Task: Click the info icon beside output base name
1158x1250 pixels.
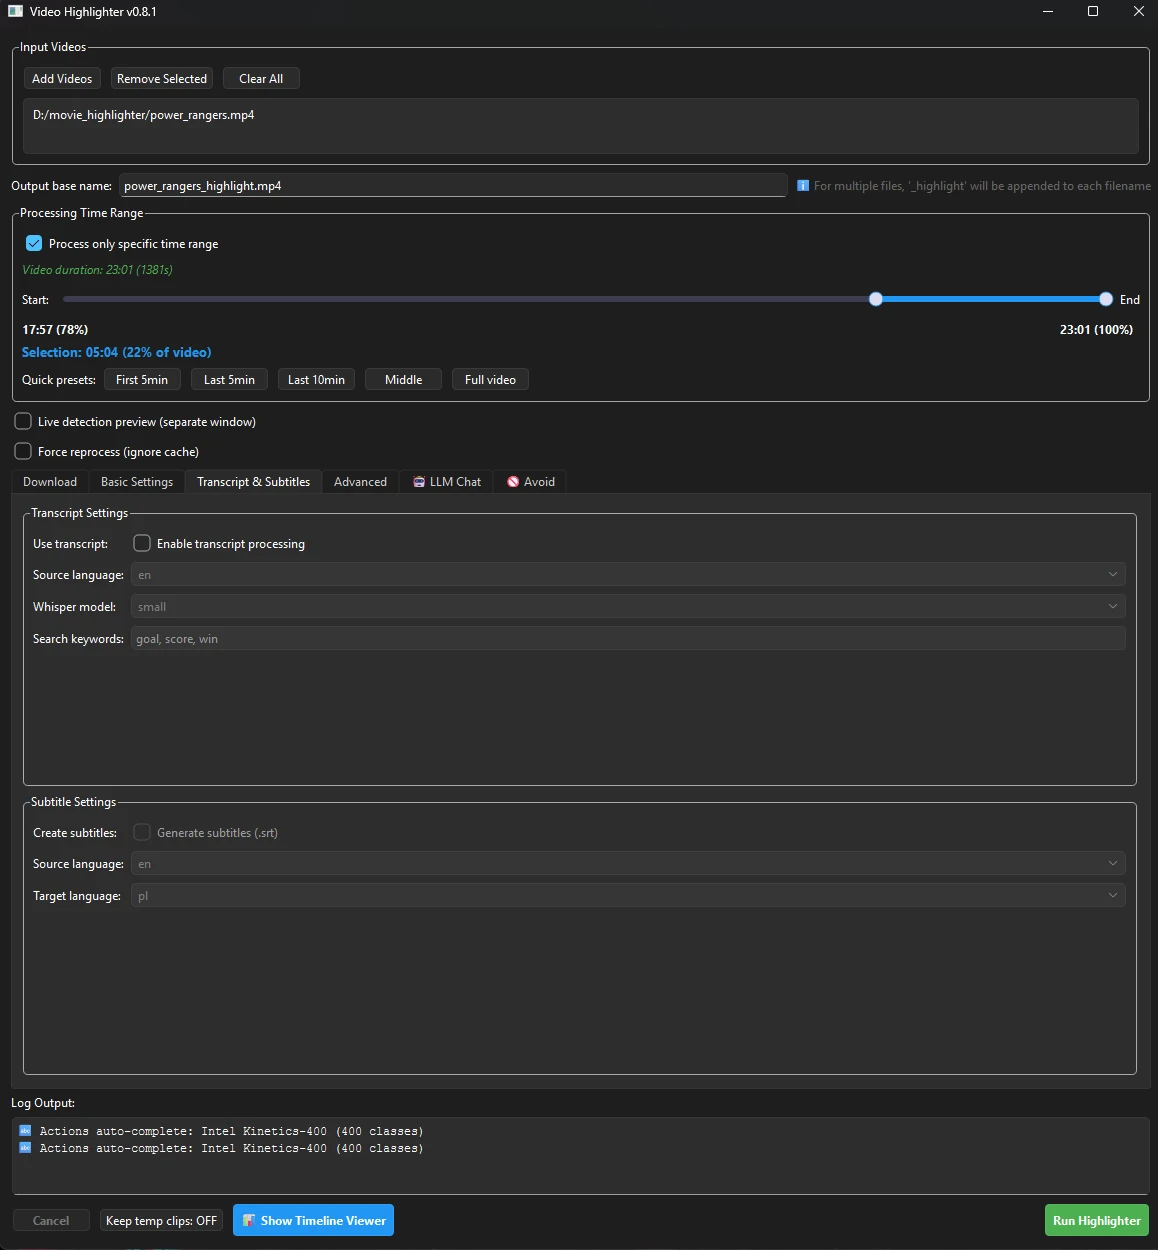Action: click(802, 186)
